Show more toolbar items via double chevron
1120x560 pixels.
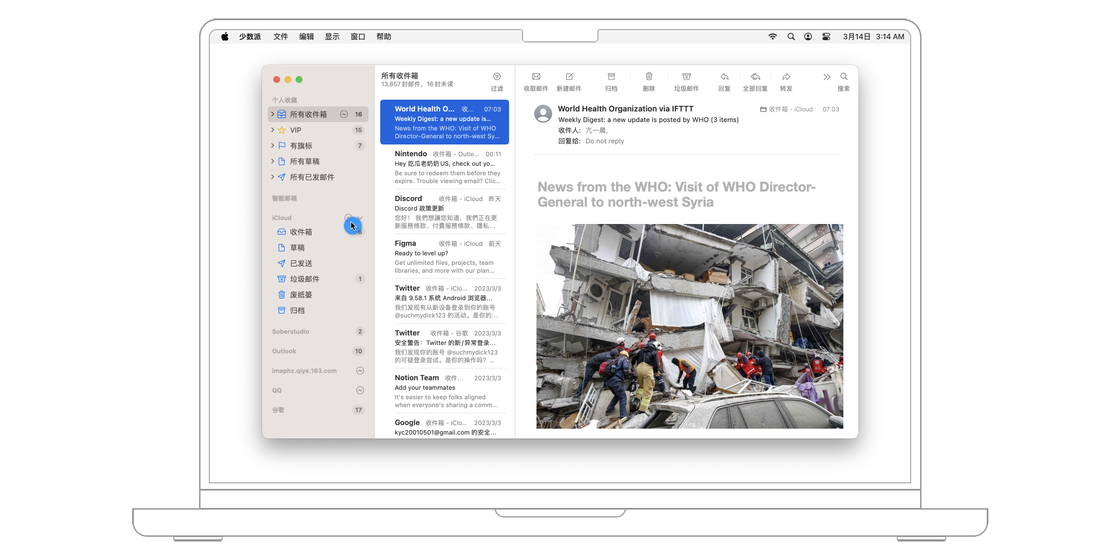pos(827,77)
